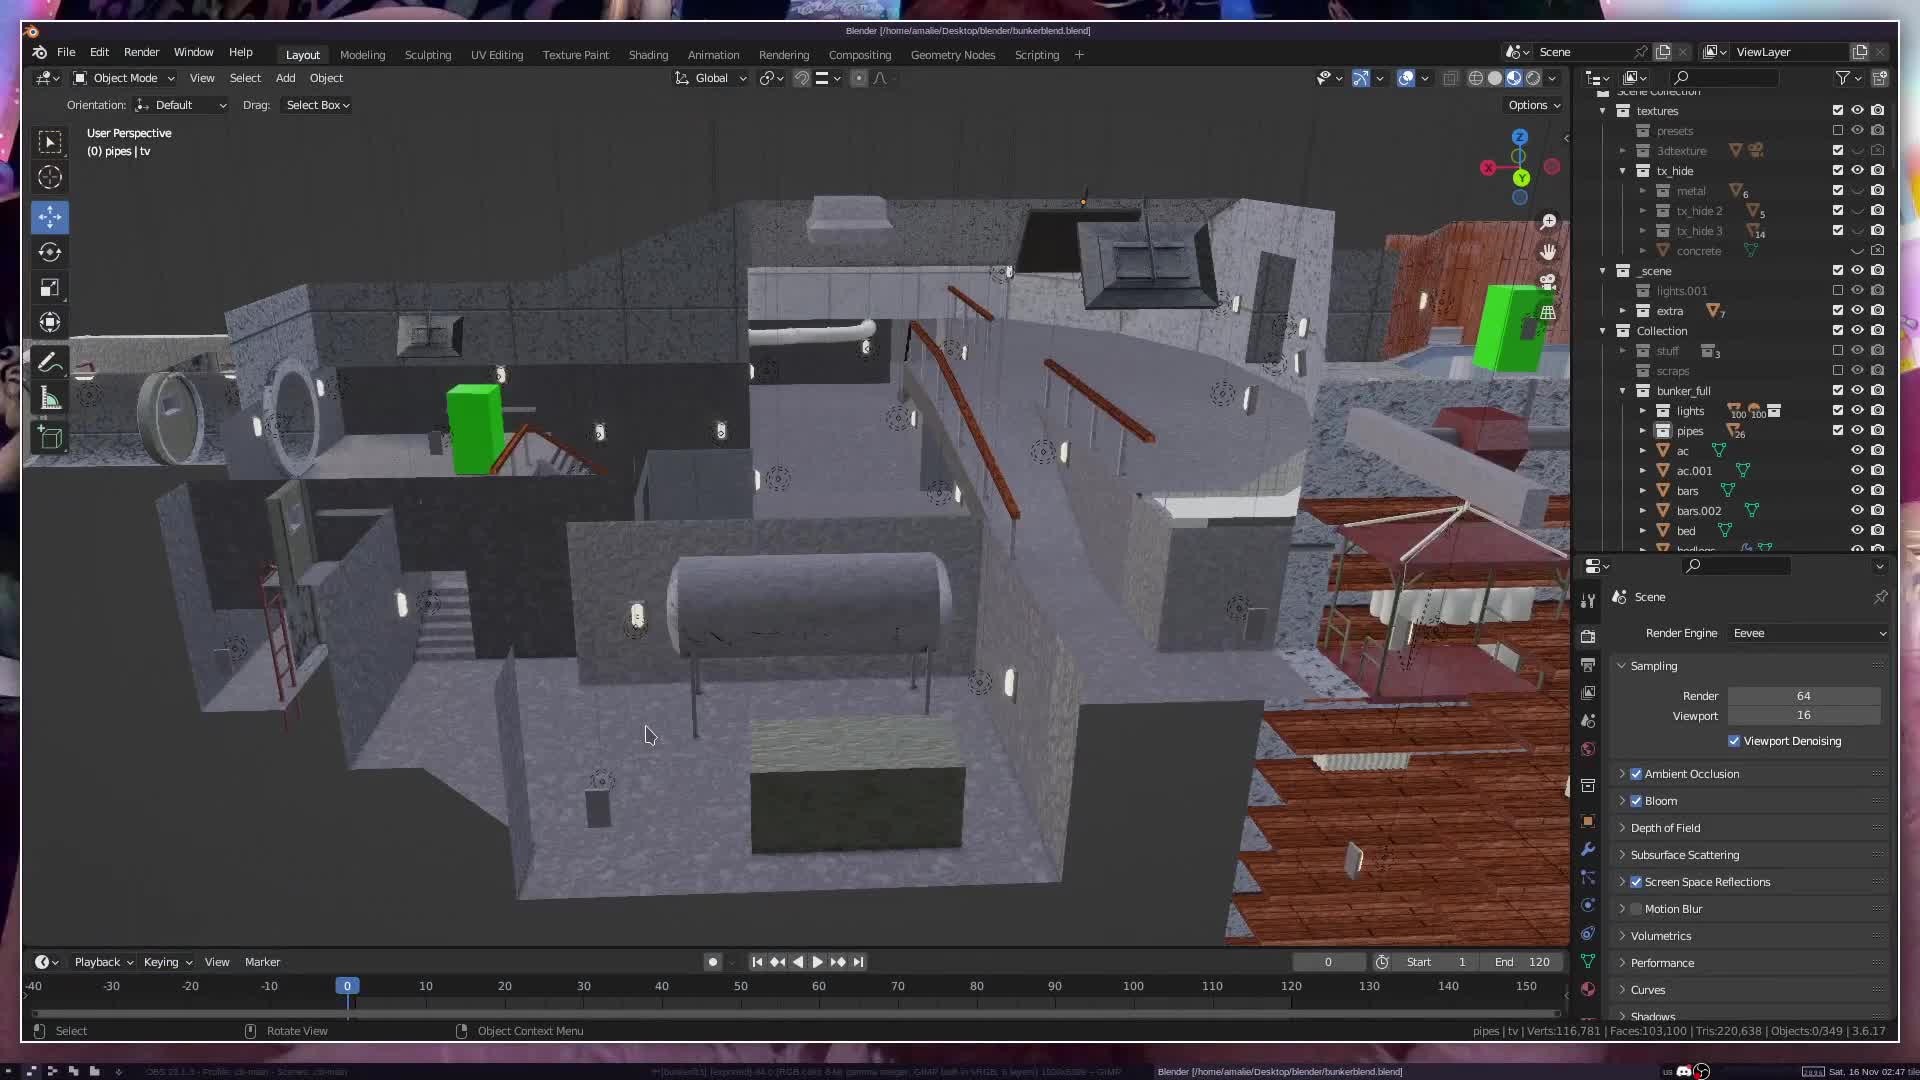
Task: Select the Scale tool
Action: tap(49, 288)
